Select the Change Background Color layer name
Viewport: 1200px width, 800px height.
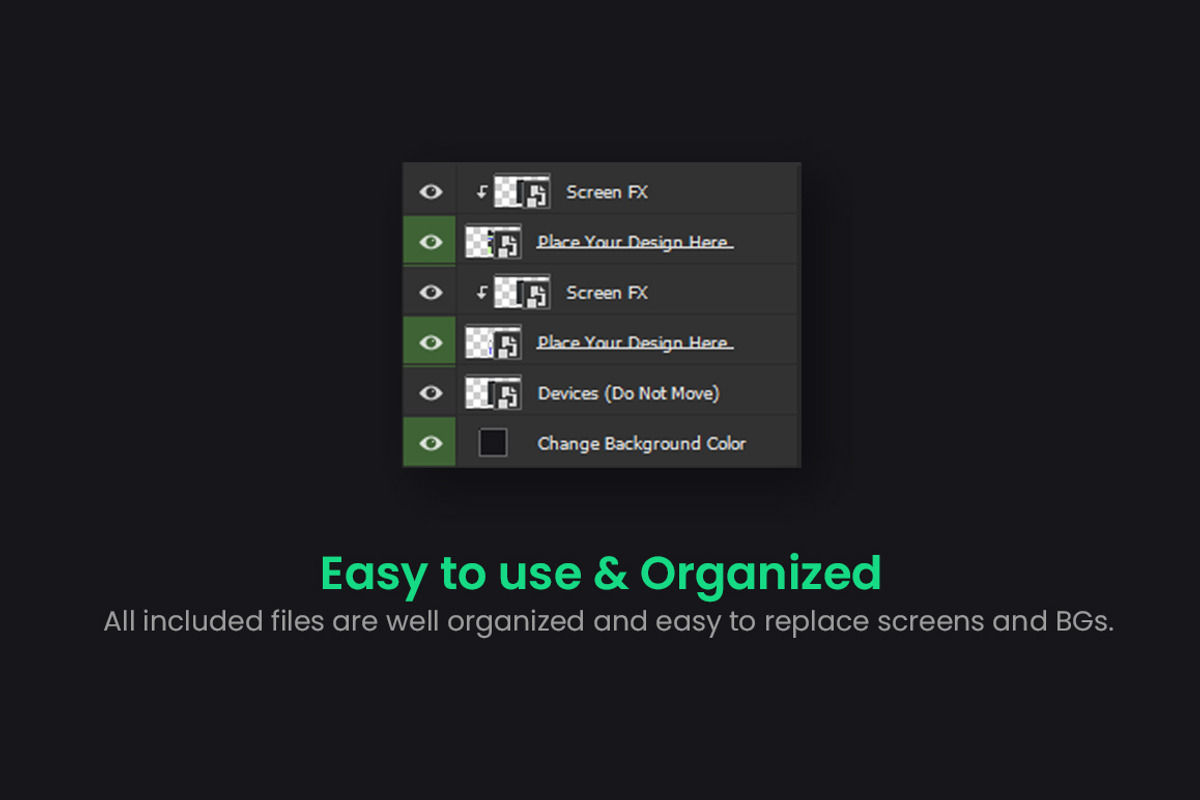[641, 443]
